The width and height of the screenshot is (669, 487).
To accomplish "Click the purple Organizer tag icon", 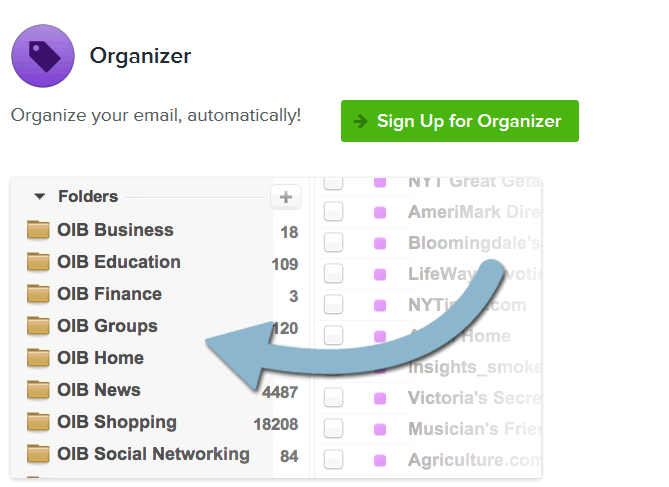I will coord(43,56).
